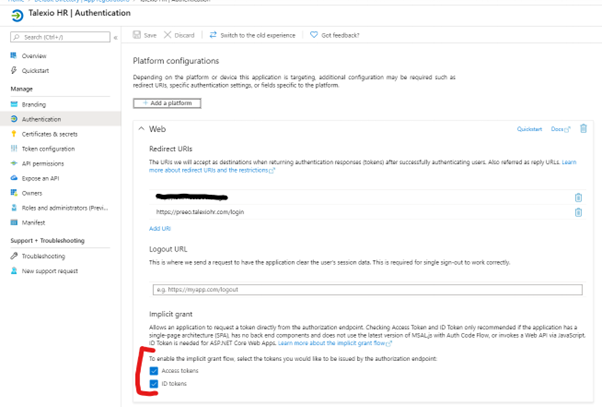
Task: Click the Discard button
Action: click(x=179, y=35)
